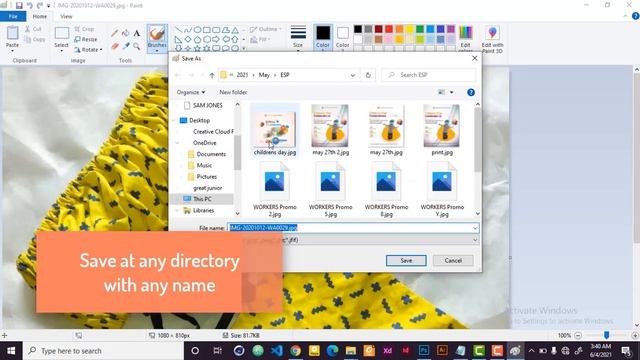
Task: Open Google Chrome from taskbar
Action: pyautogui.click(x=296, y=351)
